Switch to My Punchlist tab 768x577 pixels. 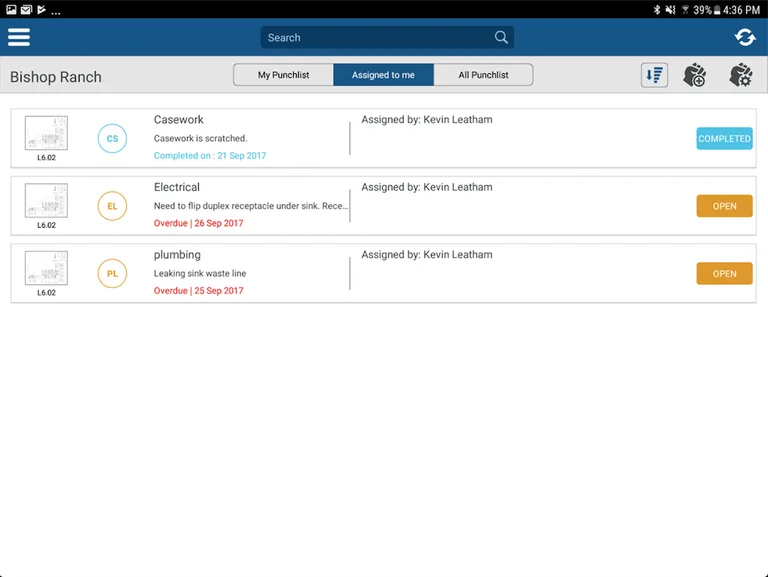tap(284, 75)
